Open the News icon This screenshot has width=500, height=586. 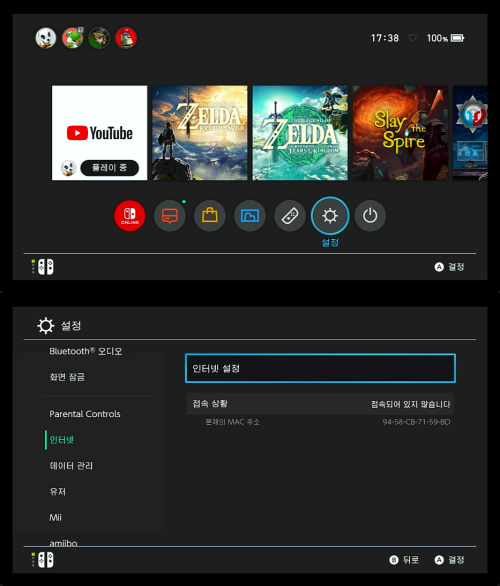[170, 216]
